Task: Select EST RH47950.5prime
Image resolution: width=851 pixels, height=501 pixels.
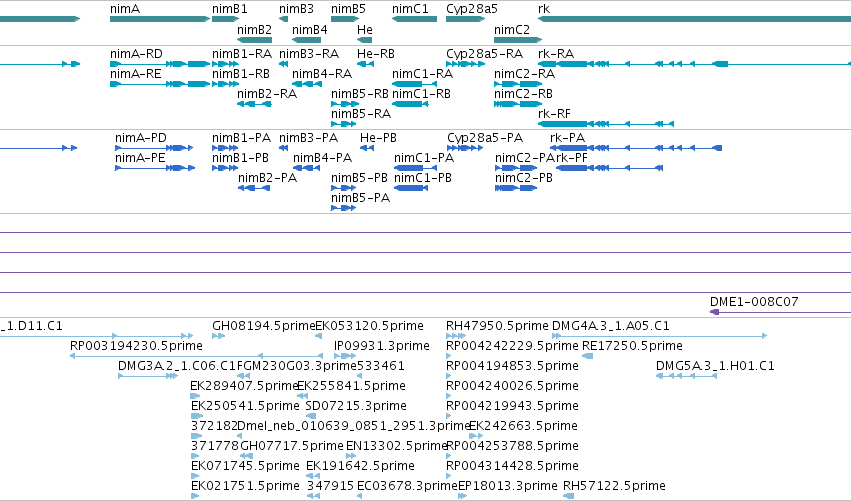Action: point(497,326)
